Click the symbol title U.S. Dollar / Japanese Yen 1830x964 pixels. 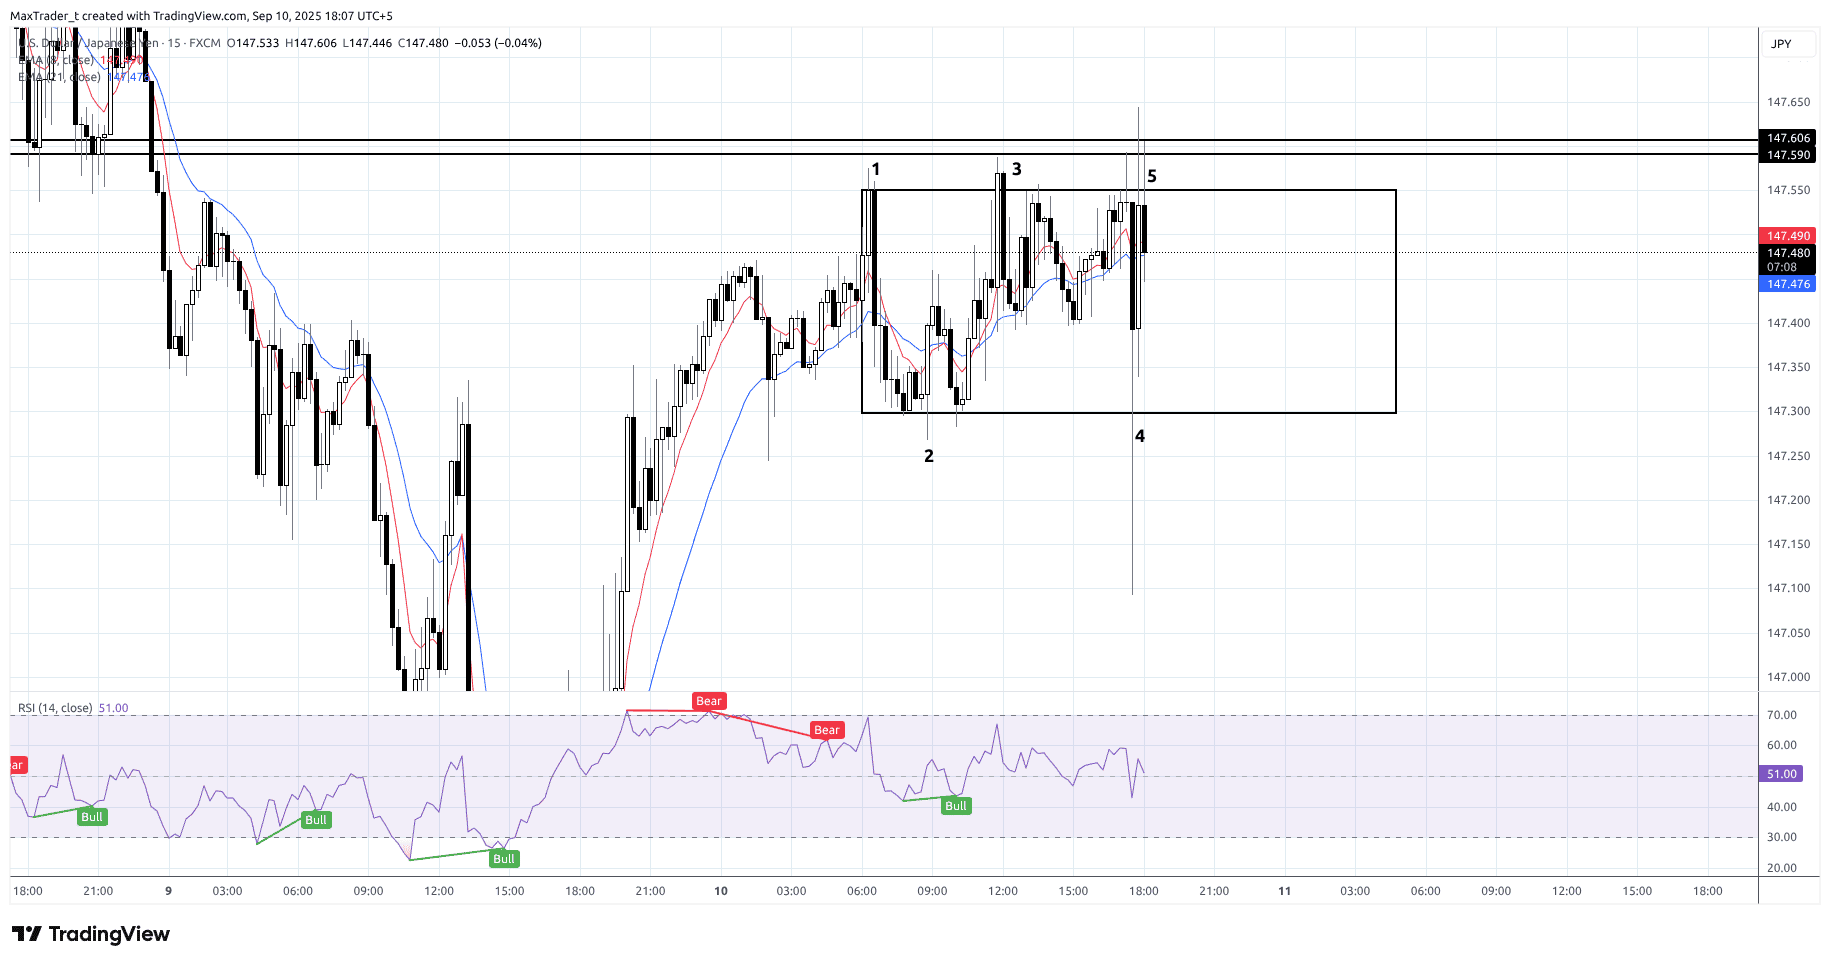(x=90, y=43)
